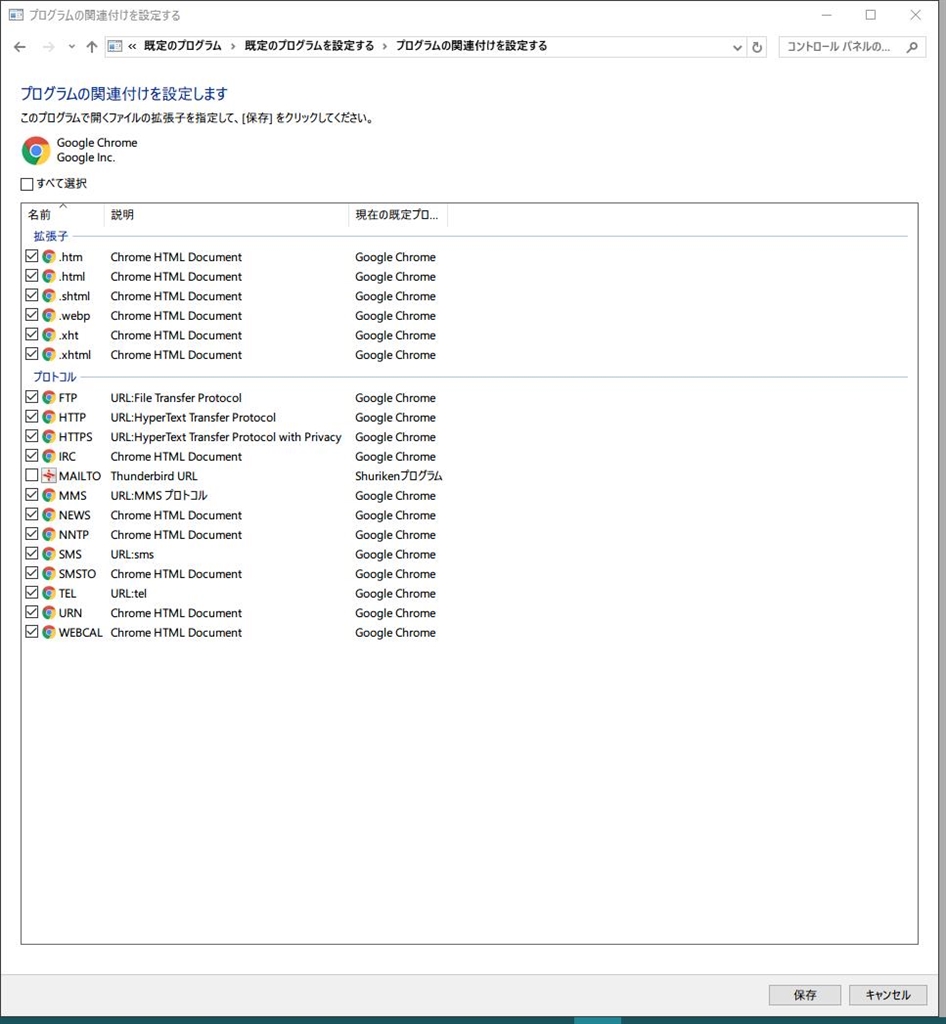Click the 保存 button
This screenshot has width=946, height=1024.
[804, 995]
